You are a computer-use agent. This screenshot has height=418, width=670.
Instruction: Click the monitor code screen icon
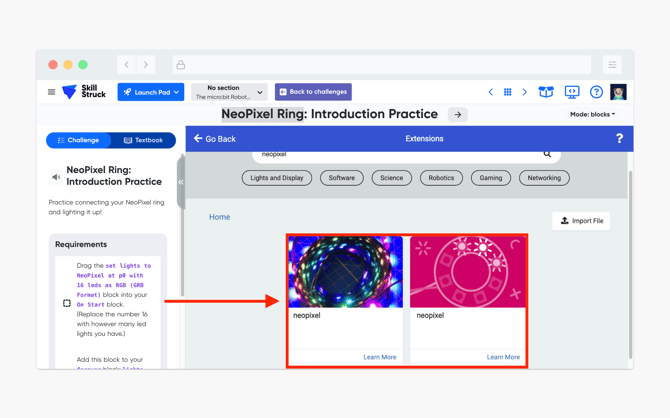tap(572, 91)
